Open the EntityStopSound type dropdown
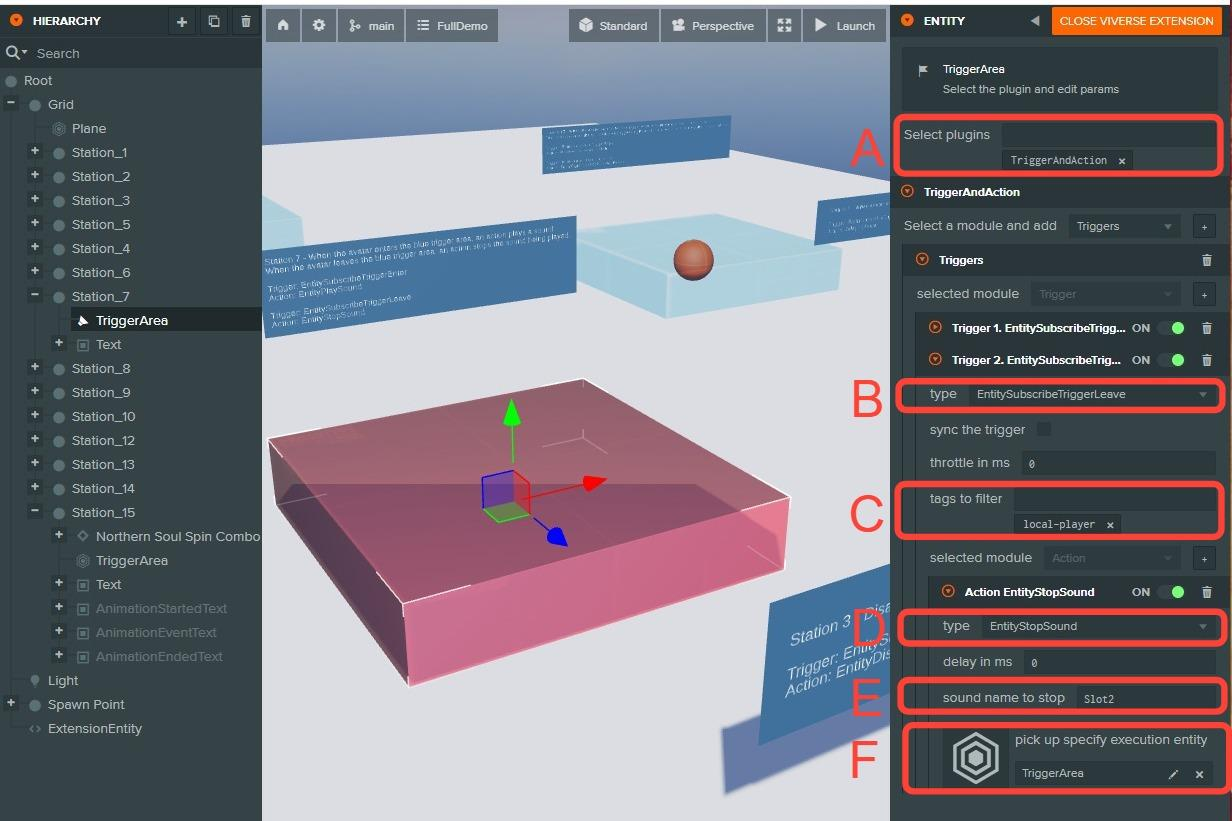1232x821 pixels. [x=1097, y=627]
